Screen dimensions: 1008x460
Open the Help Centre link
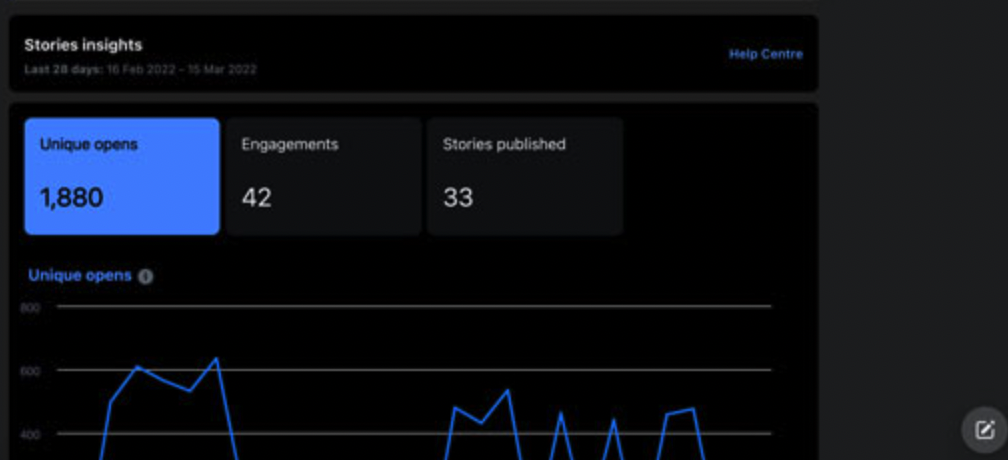coord(765,54)
